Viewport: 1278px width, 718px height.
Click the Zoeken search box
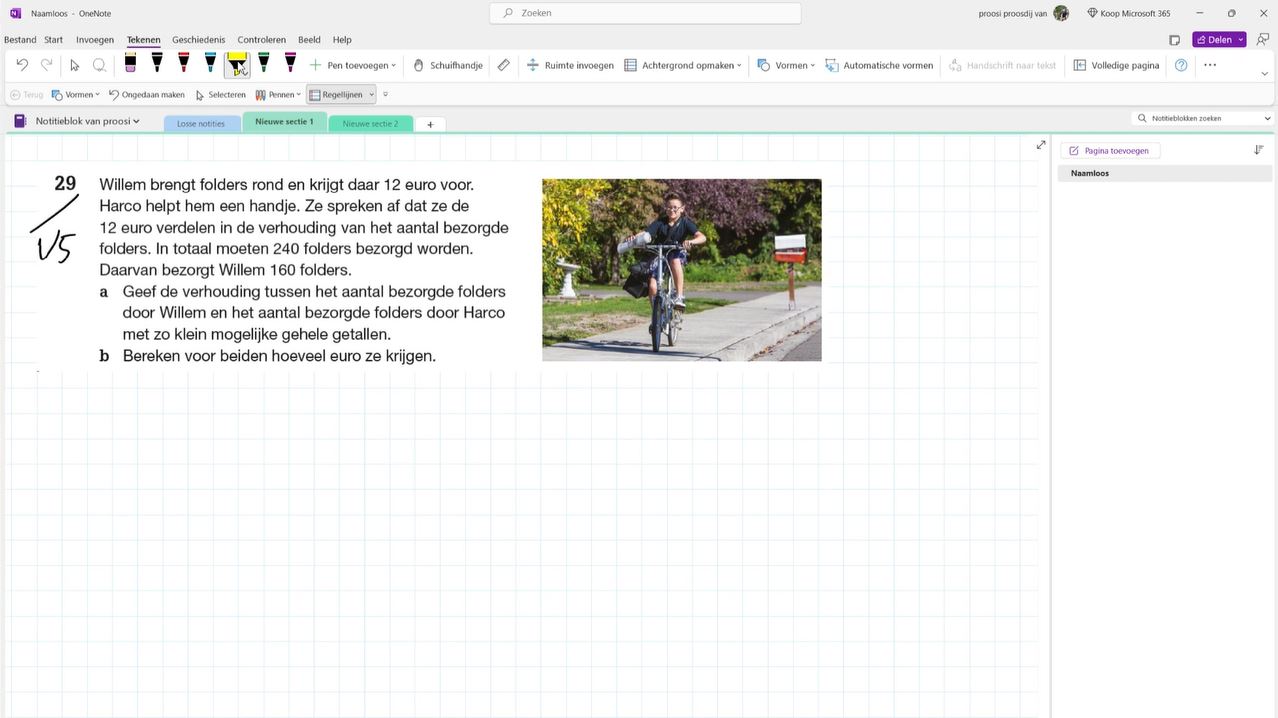pyautogui.click(x=645, y=13)
